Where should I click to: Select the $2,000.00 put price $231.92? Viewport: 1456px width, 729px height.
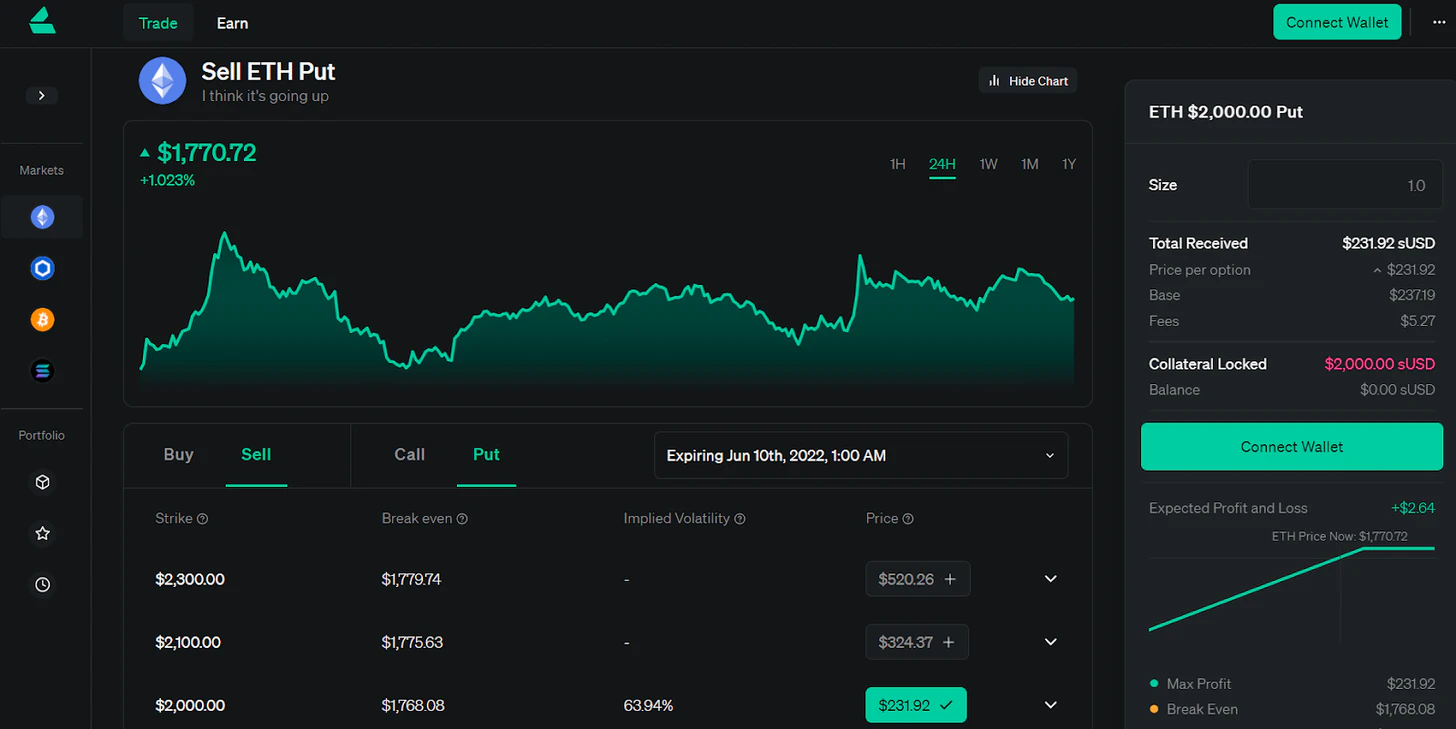coord(915,705)
